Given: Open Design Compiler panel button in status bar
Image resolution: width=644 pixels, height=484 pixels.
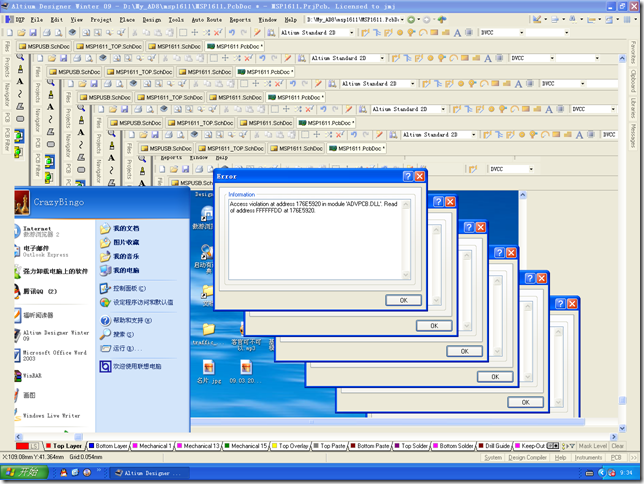Looking at the screenshot, I should point(527,457).
